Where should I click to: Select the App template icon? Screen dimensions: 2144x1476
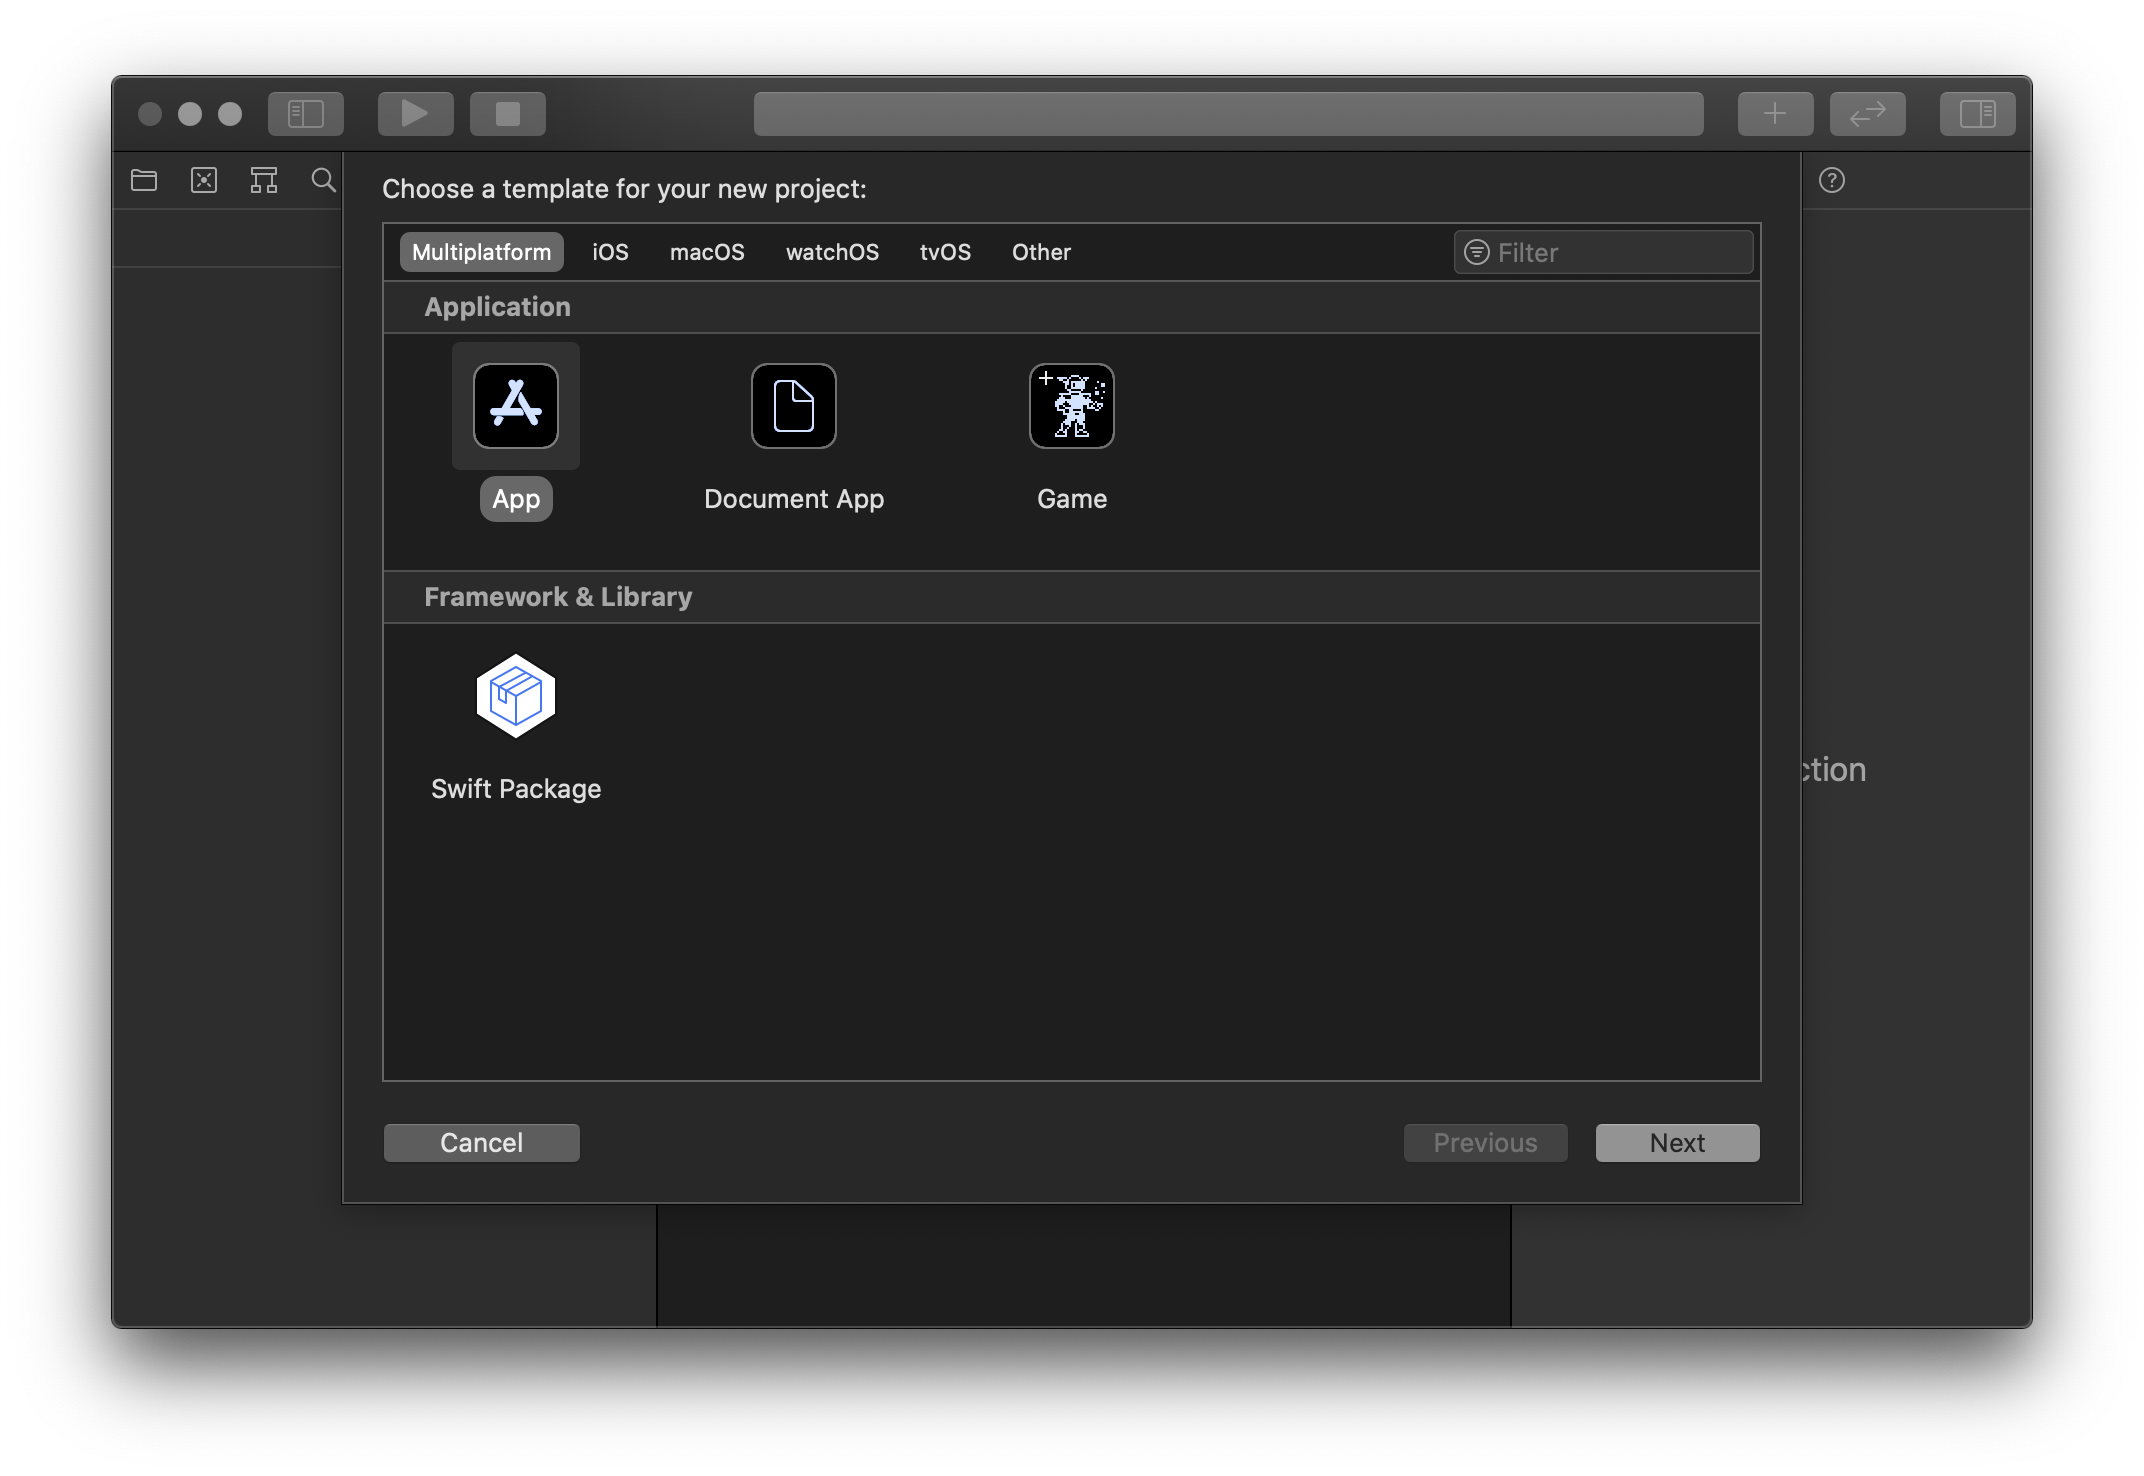click(x=515, y=406)
